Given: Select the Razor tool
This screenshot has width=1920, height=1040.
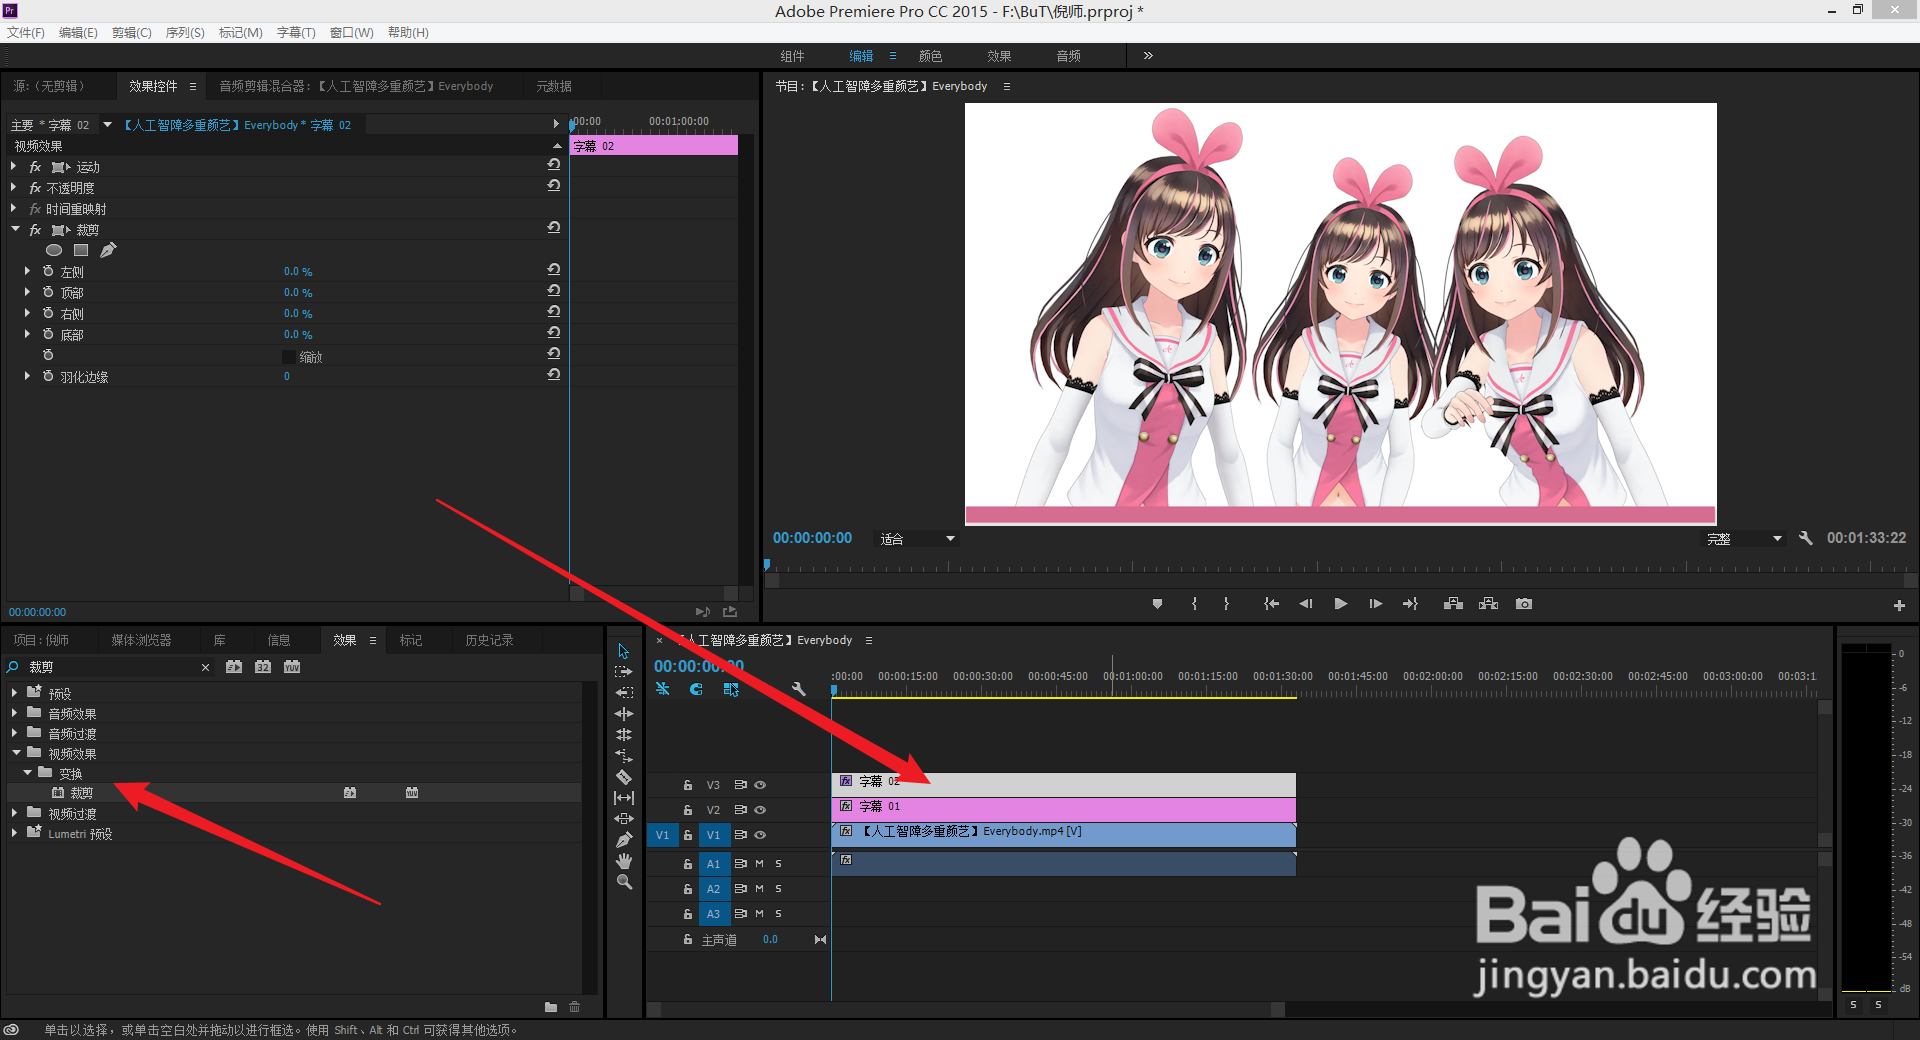Looking at the screenshot, I should (624, 776).
